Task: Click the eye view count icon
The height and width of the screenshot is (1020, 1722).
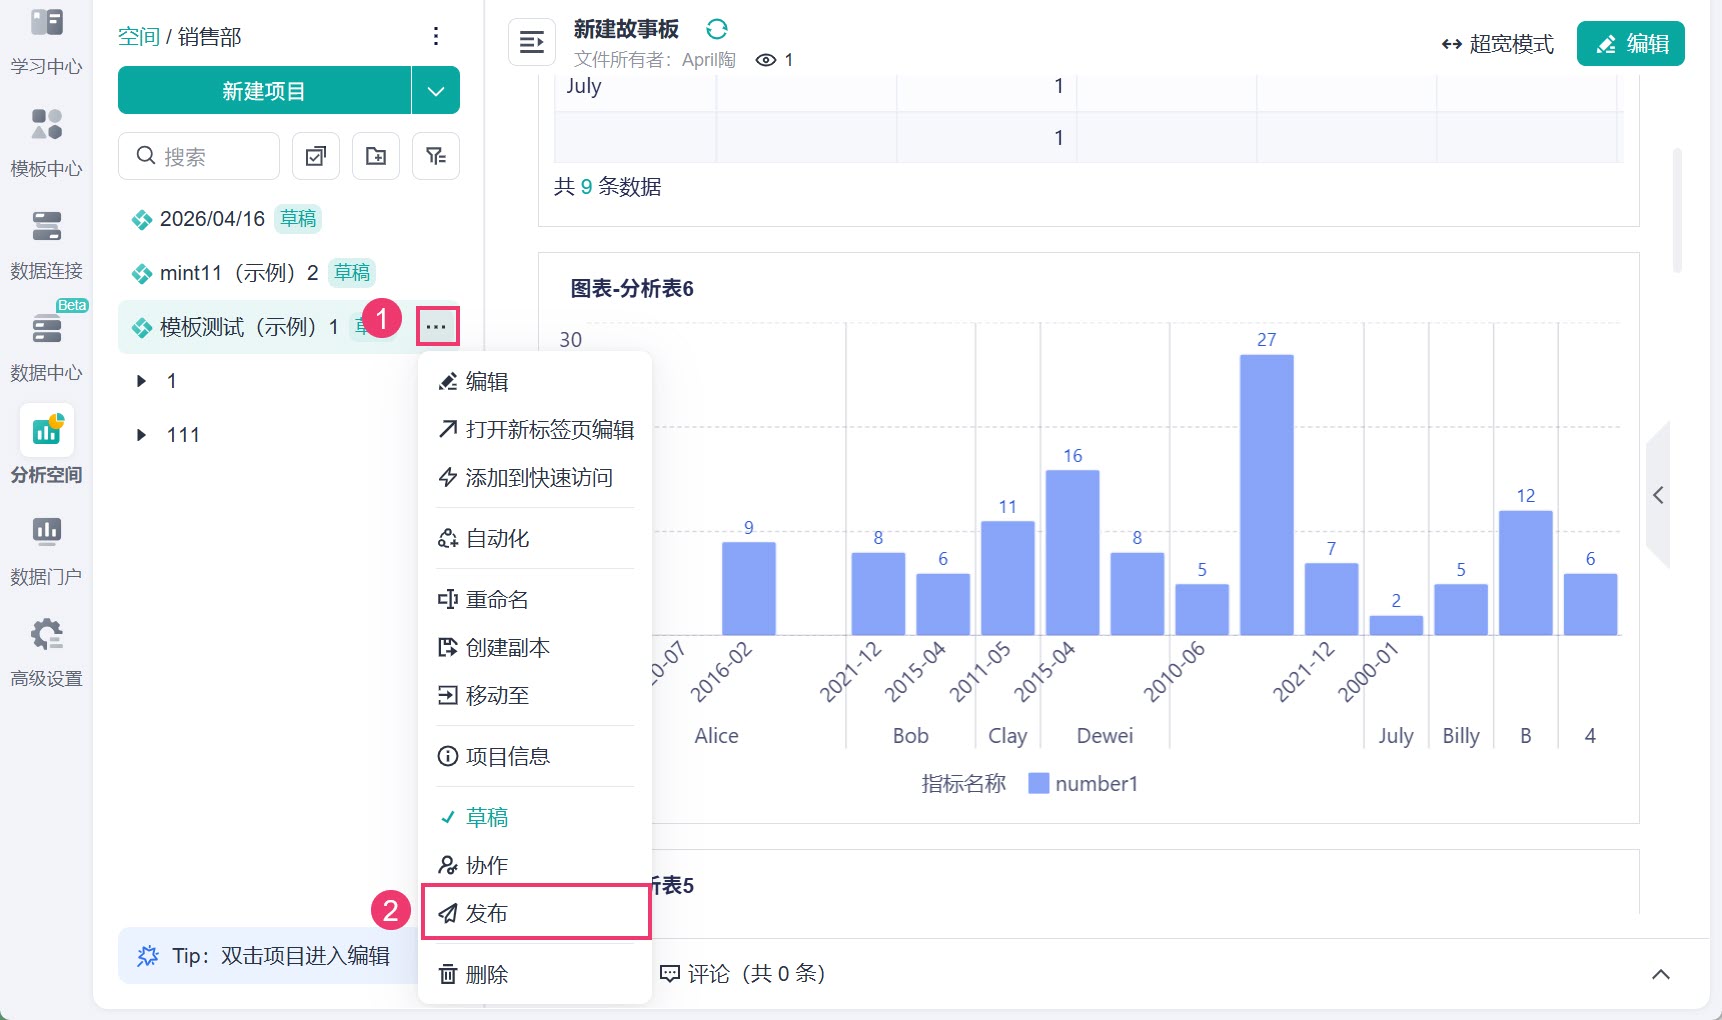Action: [x=766, y=60]
